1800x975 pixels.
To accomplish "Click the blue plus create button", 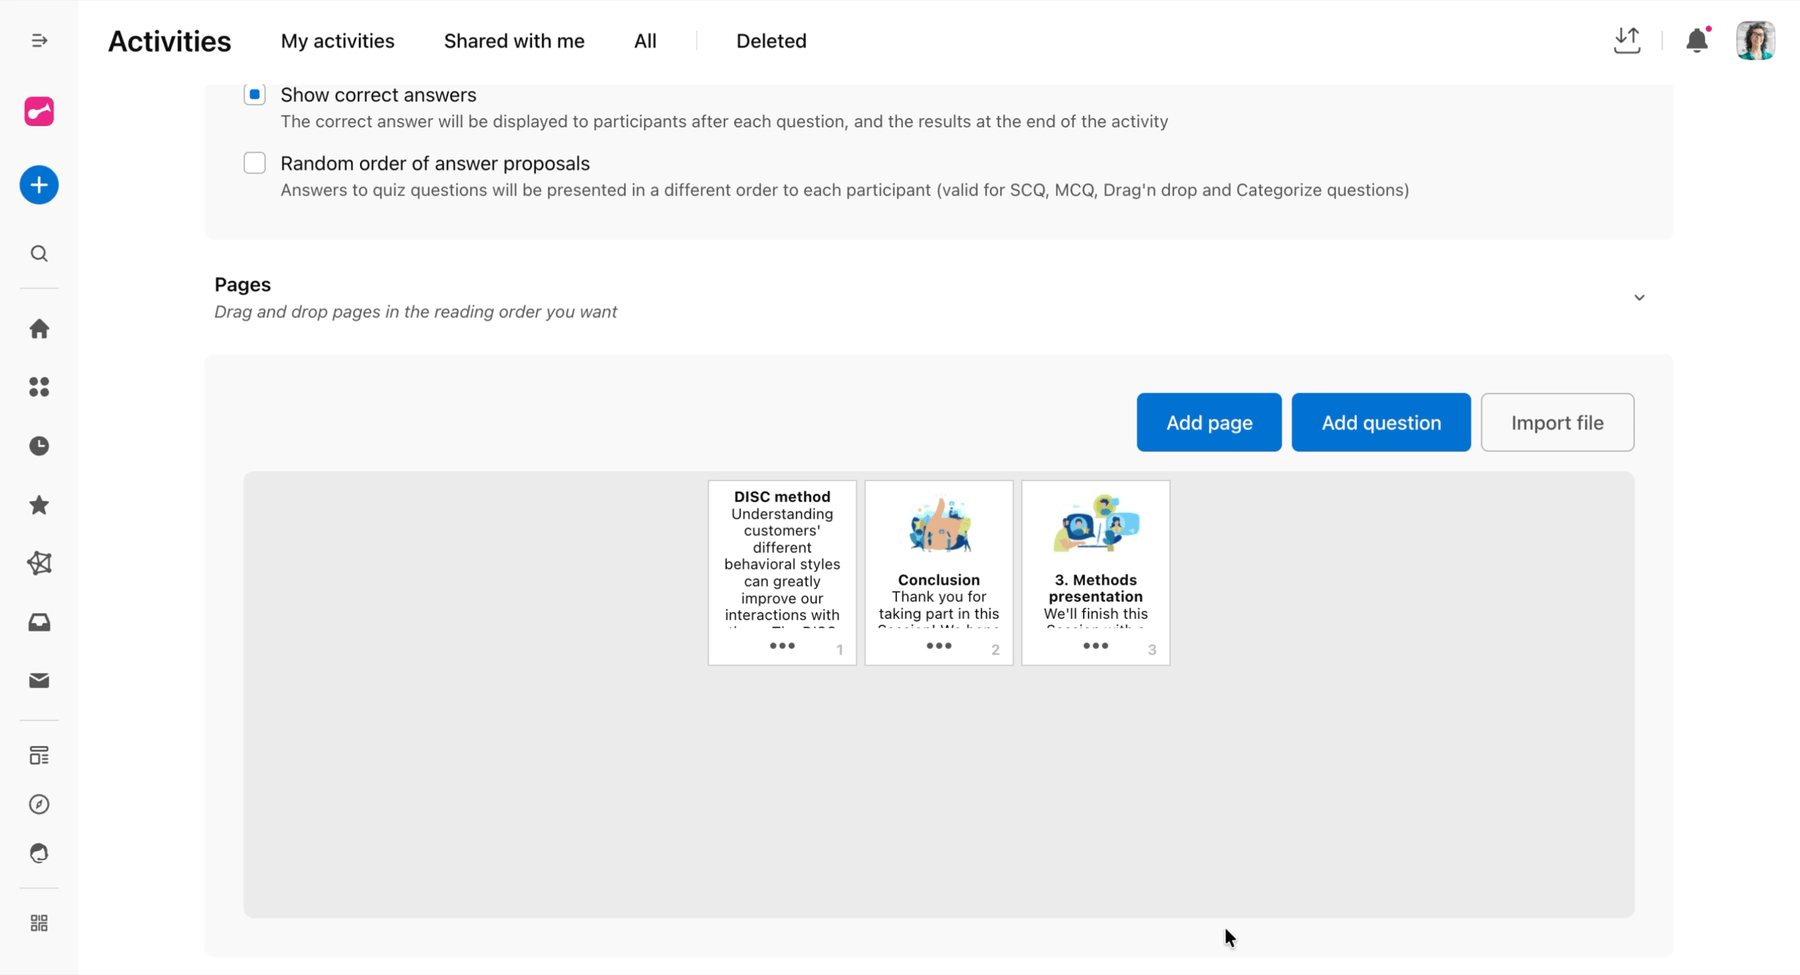I will 39,185.
